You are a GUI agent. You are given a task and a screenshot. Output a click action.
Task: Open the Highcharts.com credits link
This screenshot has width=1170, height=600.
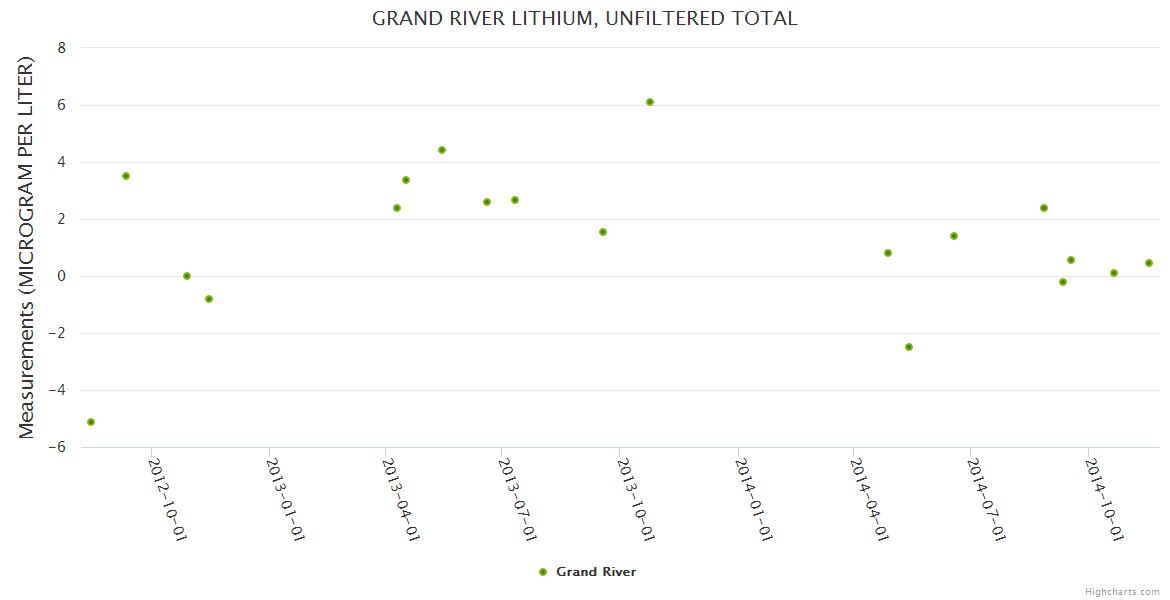click(1122, 592)
